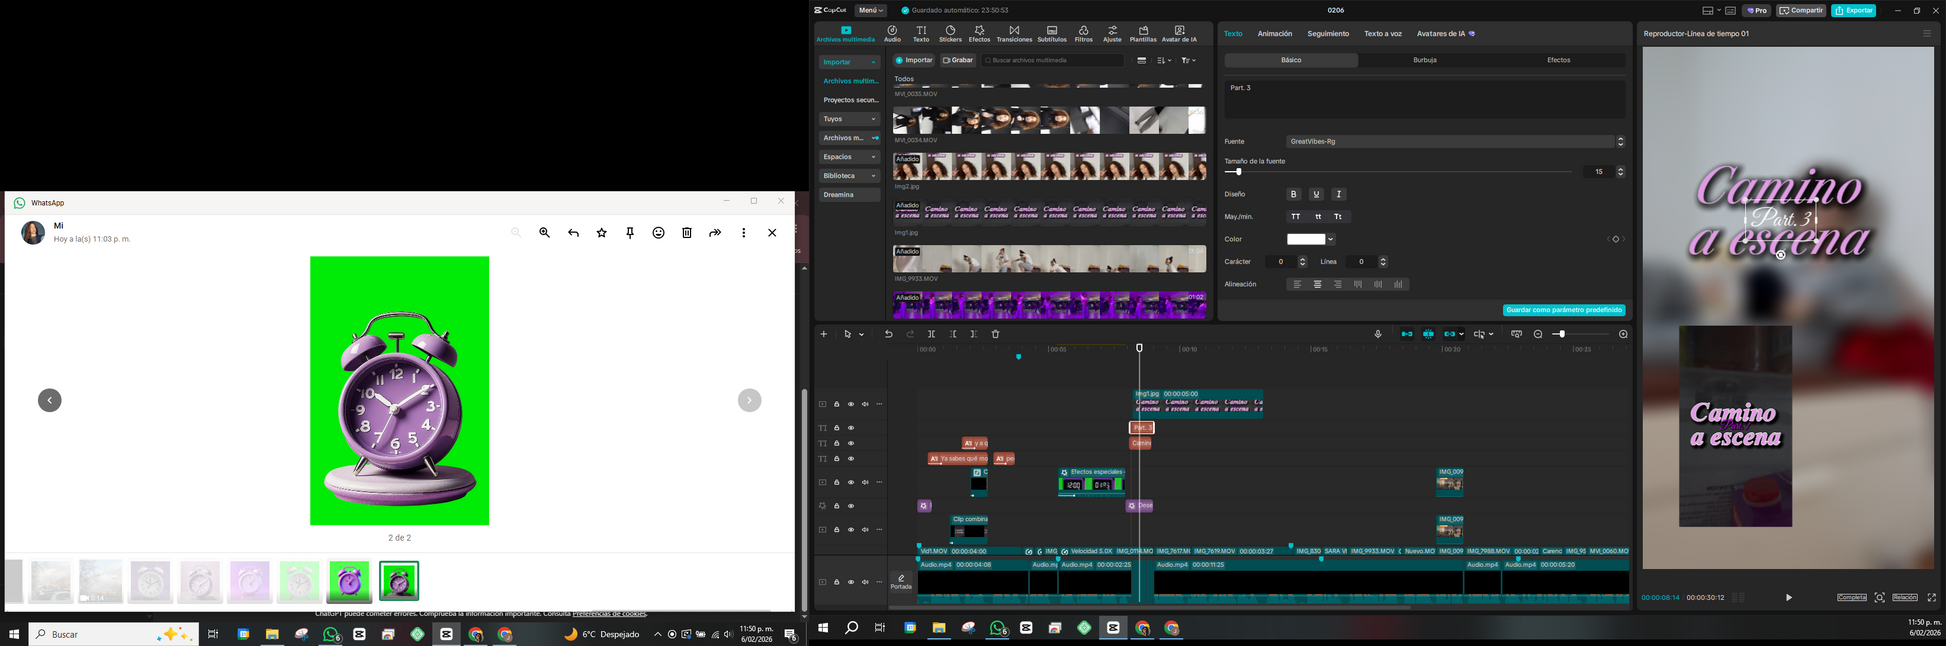Click Guardar como parámetro predefinido
The image size is (1946, 646).
[1564, 310]
